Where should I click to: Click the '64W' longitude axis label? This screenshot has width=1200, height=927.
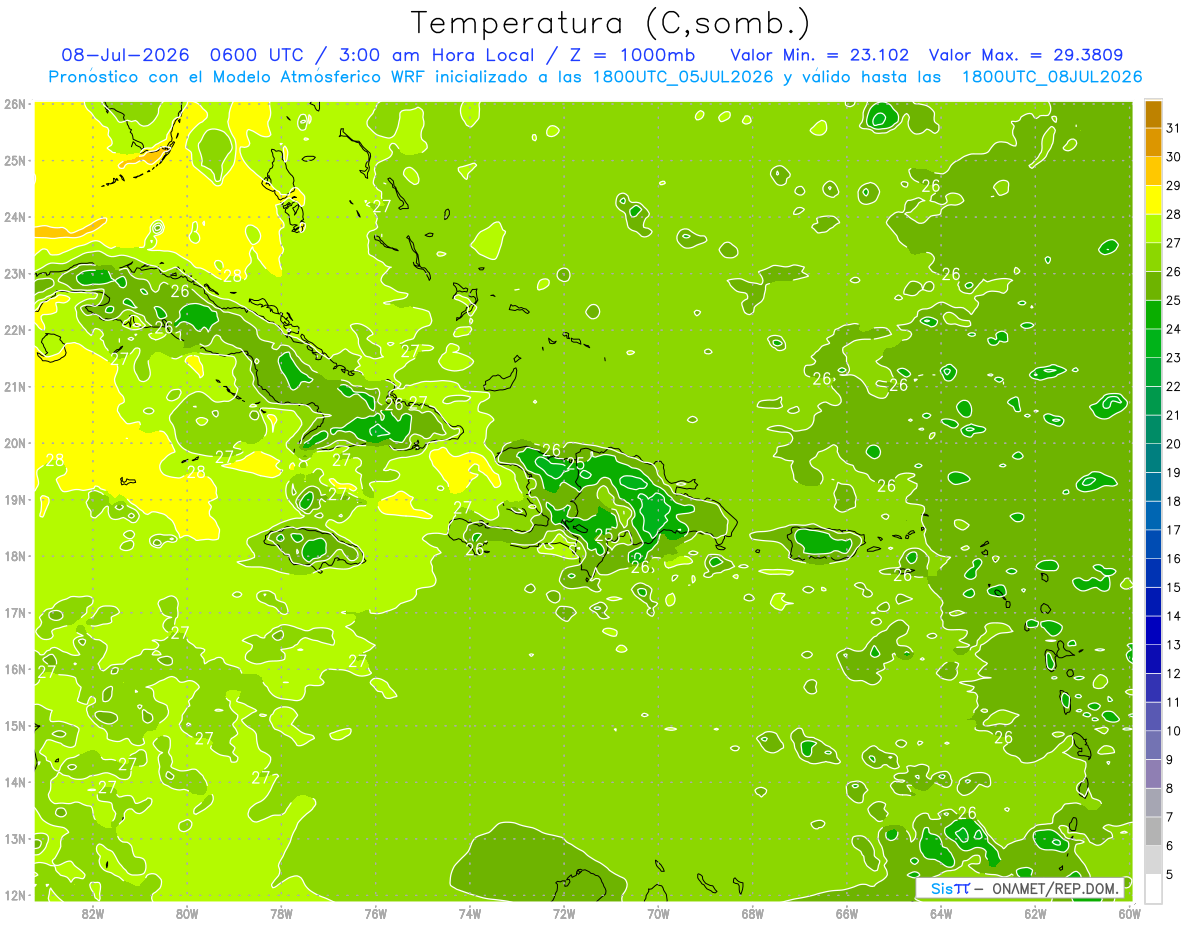click(x=941, y=914)
